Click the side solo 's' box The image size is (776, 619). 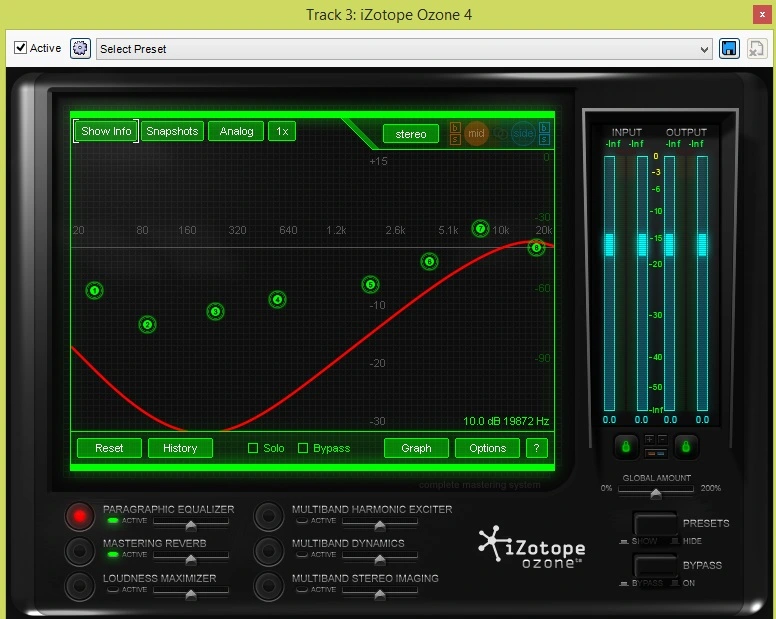[x=544, y=140]
